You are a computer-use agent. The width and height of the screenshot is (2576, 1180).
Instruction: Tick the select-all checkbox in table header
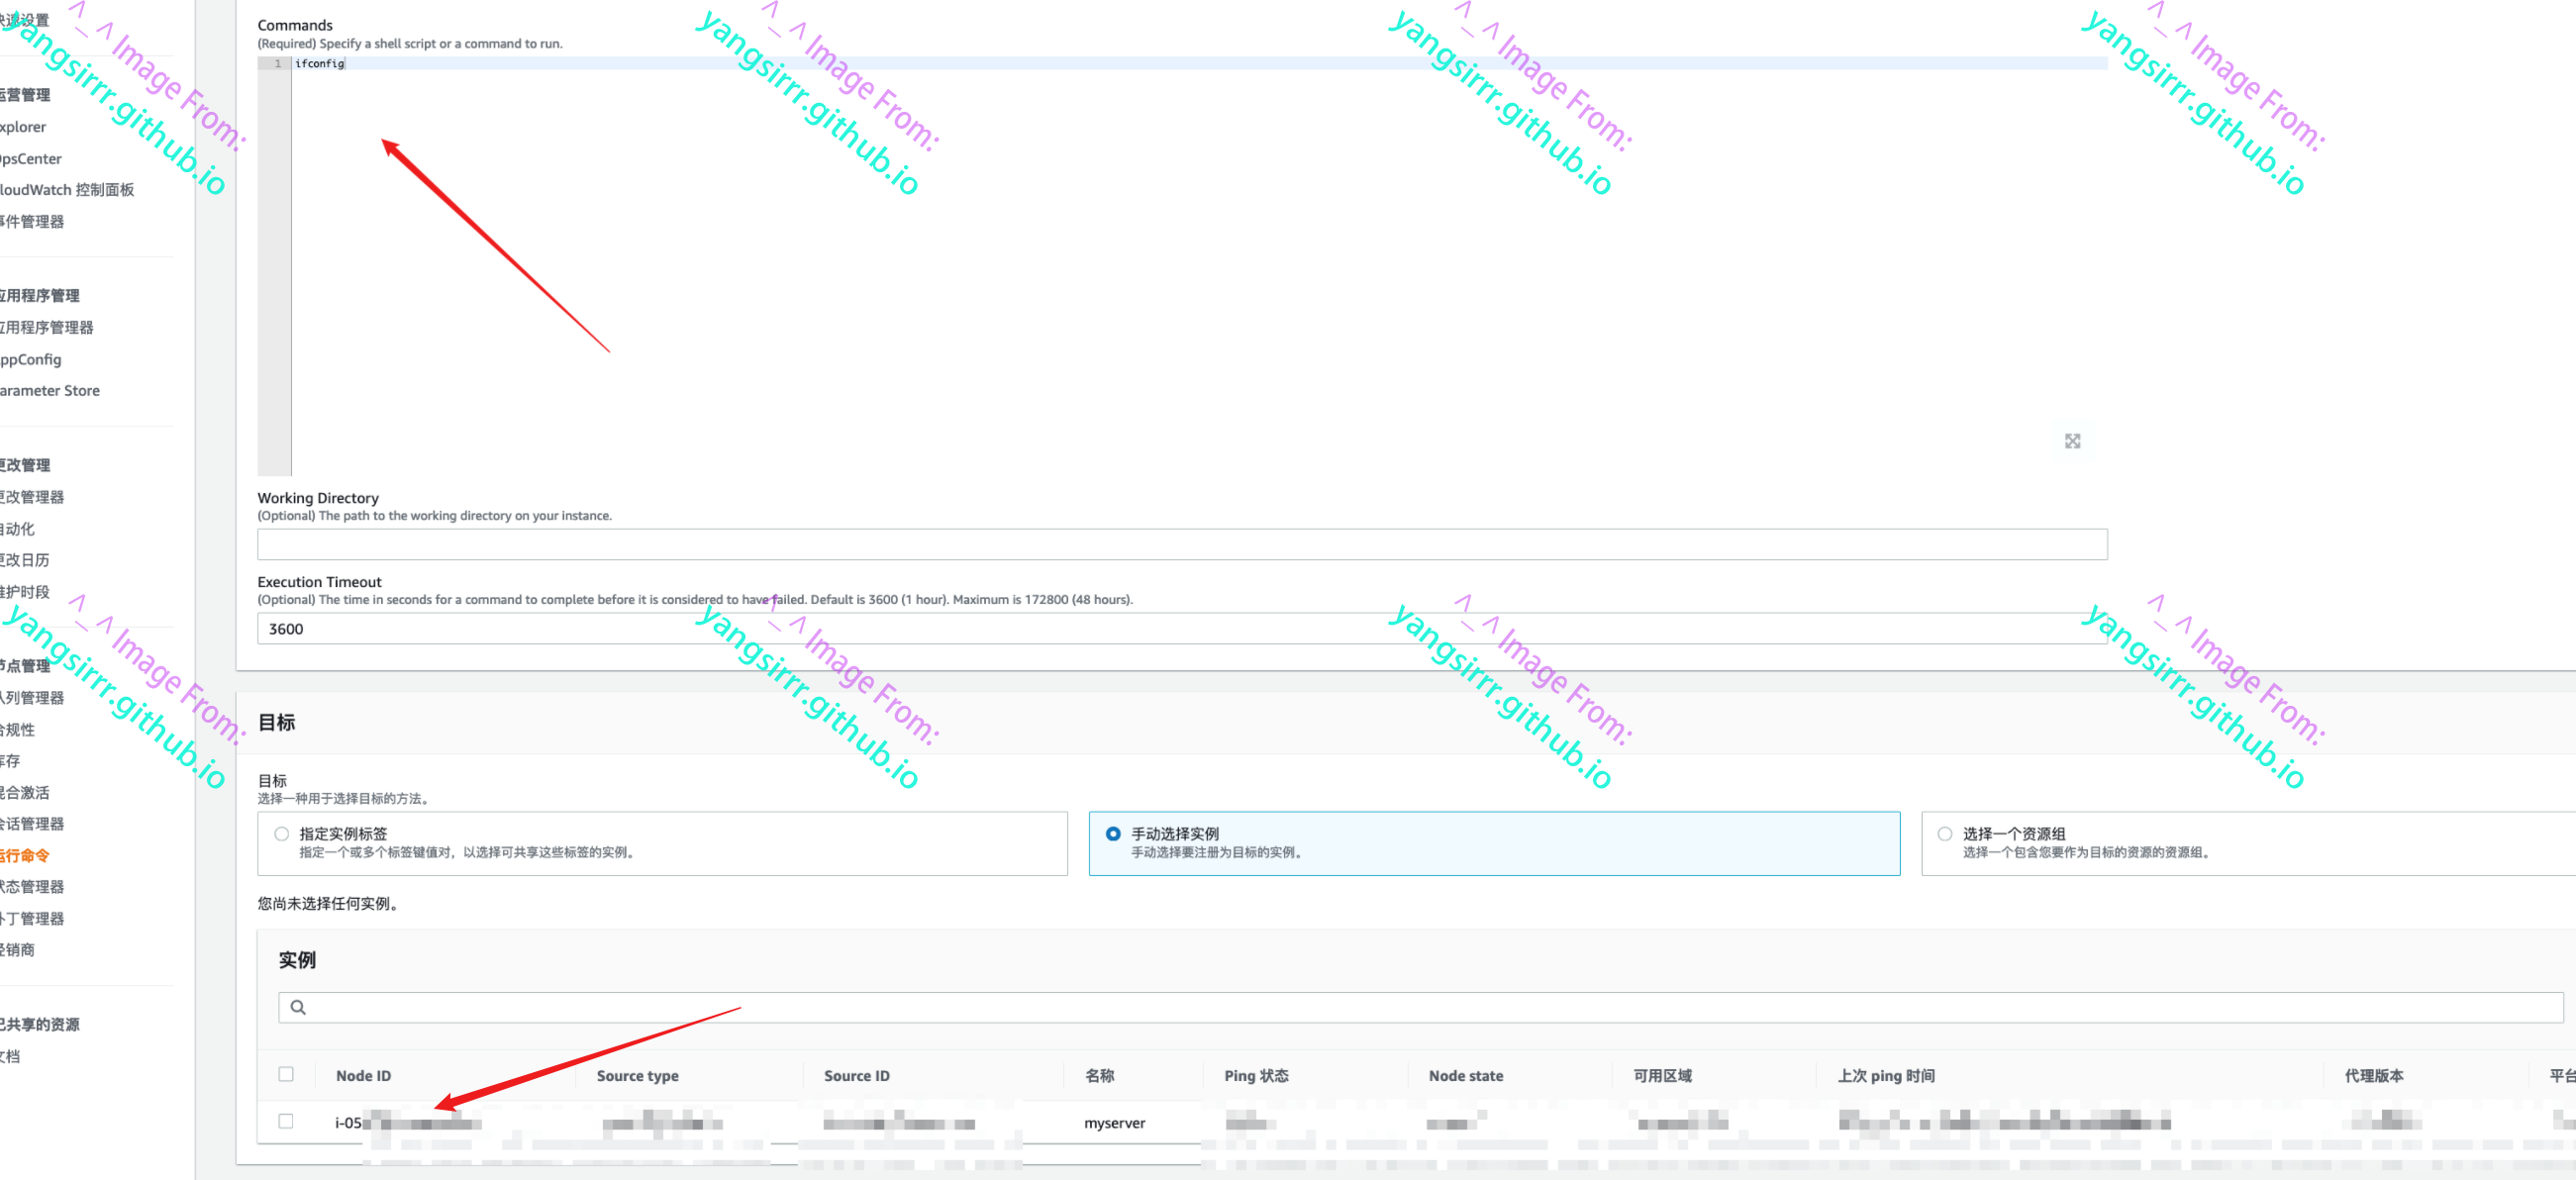(286, 1074)
